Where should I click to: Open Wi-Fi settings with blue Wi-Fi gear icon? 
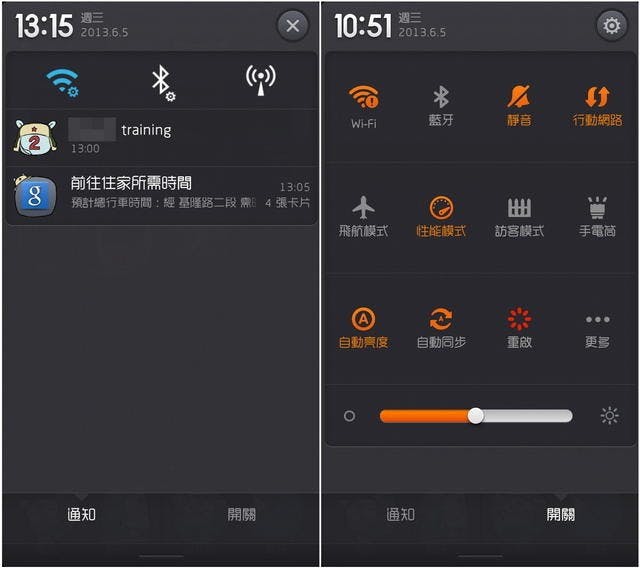point(62,82)
